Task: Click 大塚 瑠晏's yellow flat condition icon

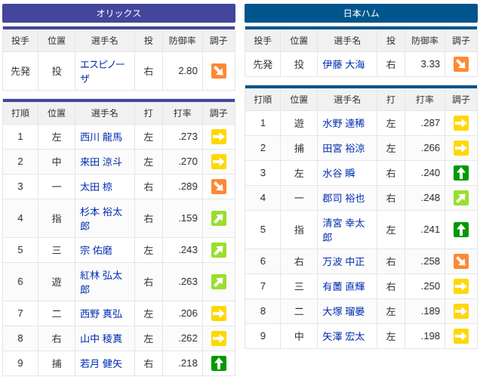Action: pos(461,311)
